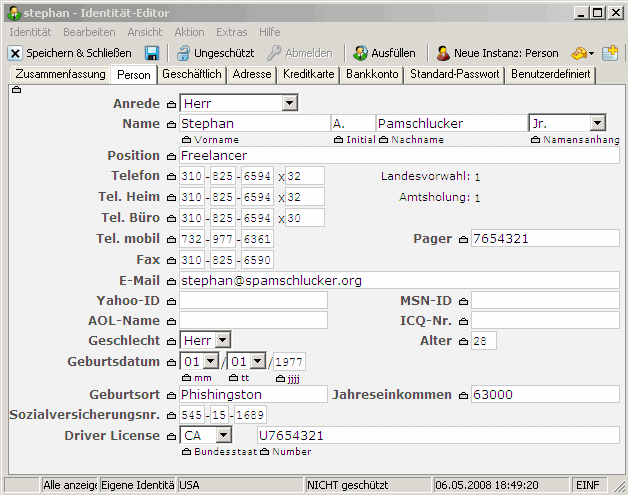Click the lock icon beside Position field
Viewport: 628px width, 495px height.
171,156
